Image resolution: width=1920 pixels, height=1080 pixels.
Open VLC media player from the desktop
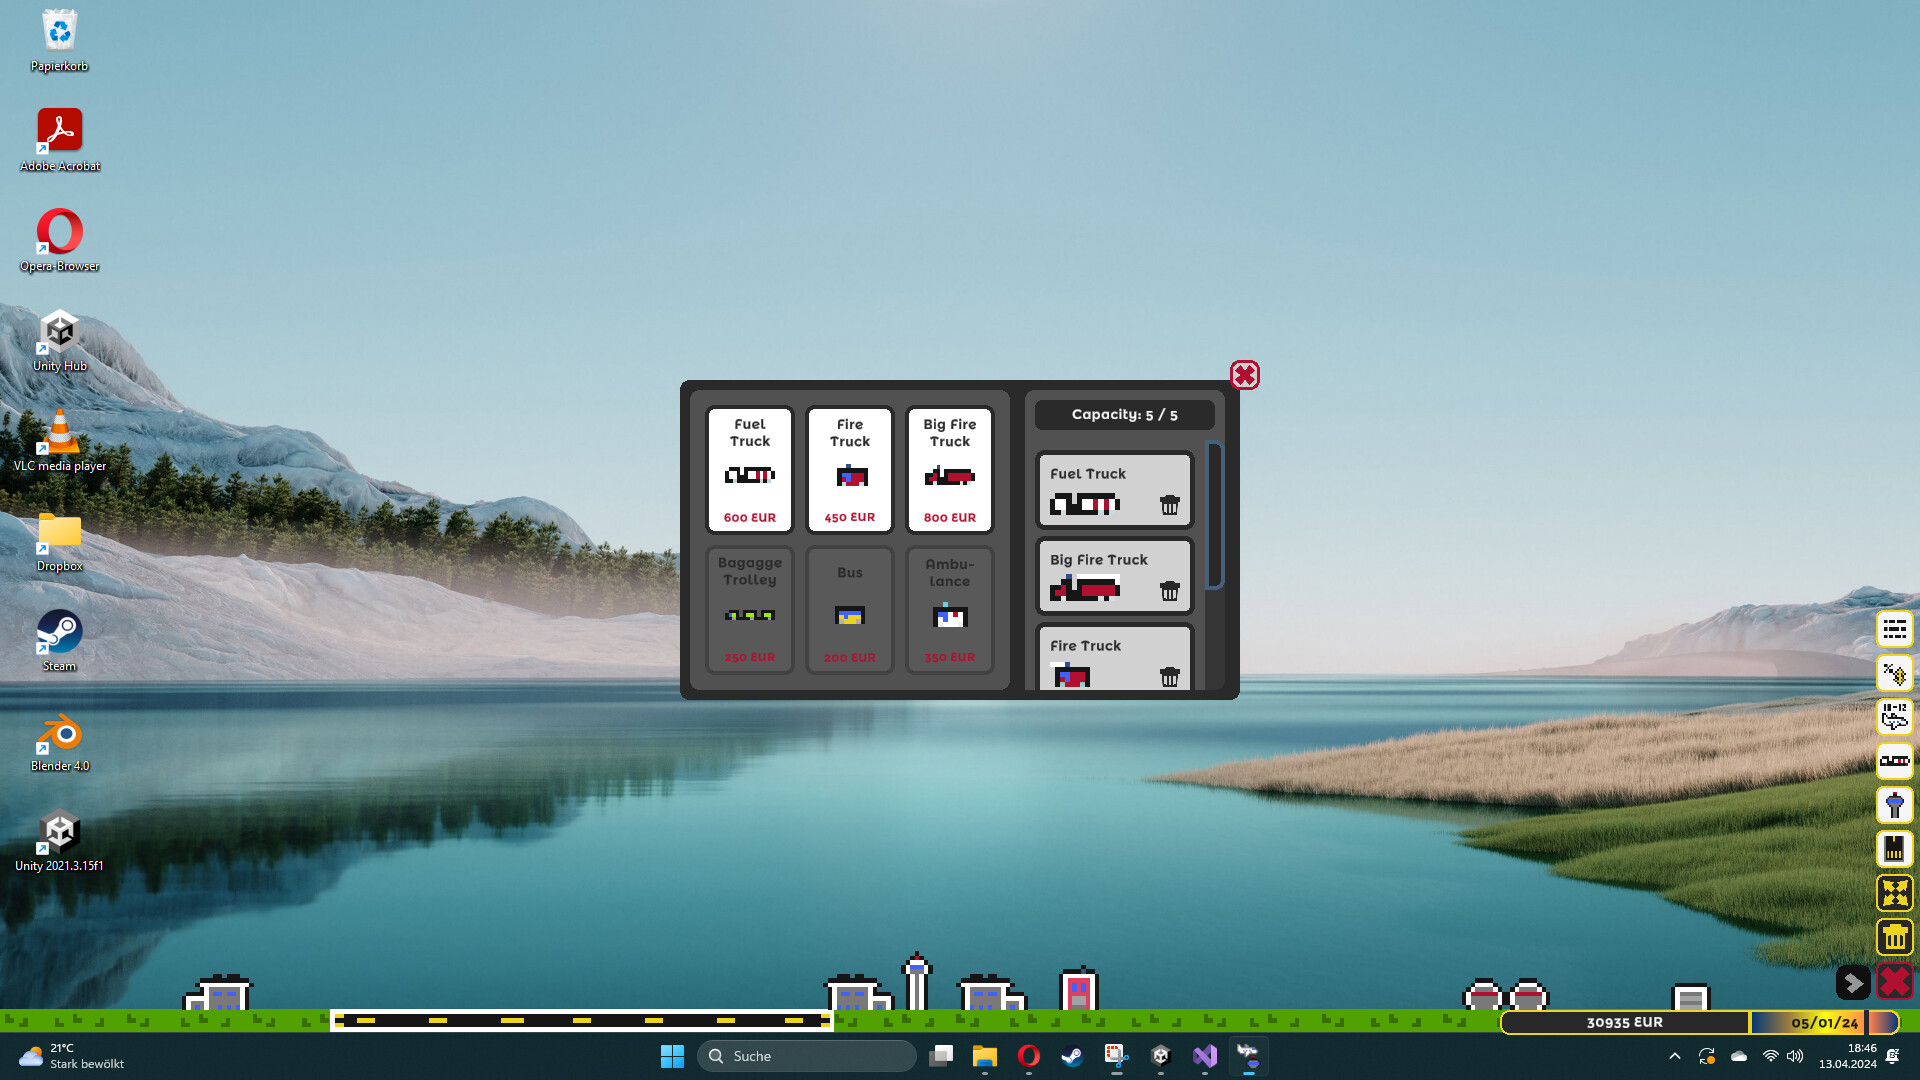coord(59,430)
